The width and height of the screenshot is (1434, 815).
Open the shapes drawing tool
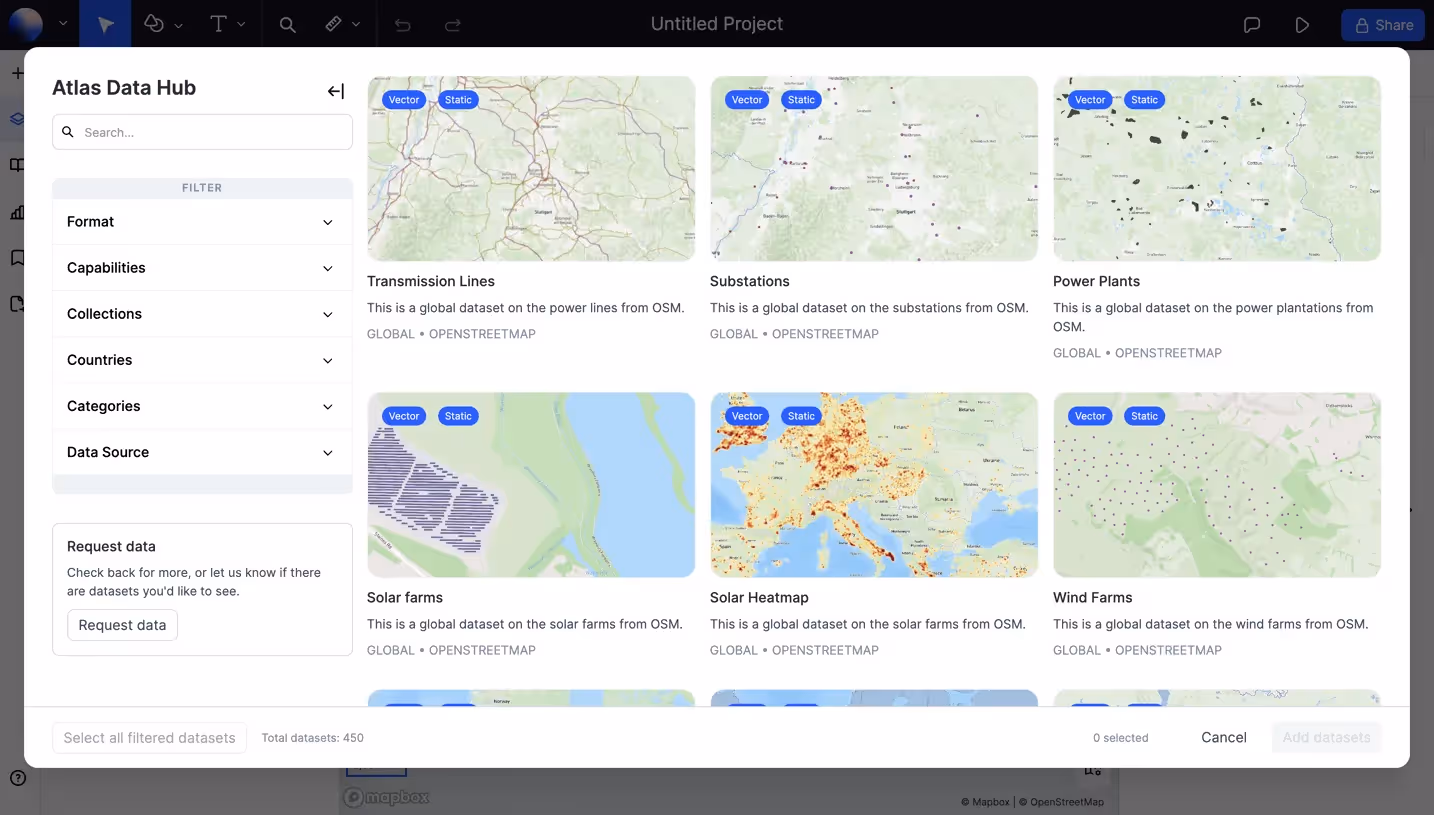coord(155,24)
